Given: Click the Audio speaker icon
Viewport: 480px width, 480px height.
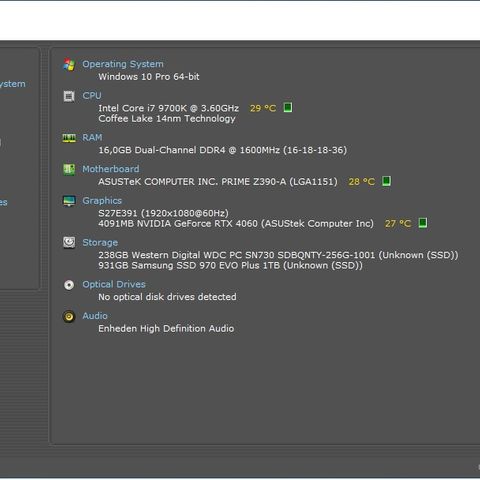Looking at the screenshot, I should [x=69, y=316].
